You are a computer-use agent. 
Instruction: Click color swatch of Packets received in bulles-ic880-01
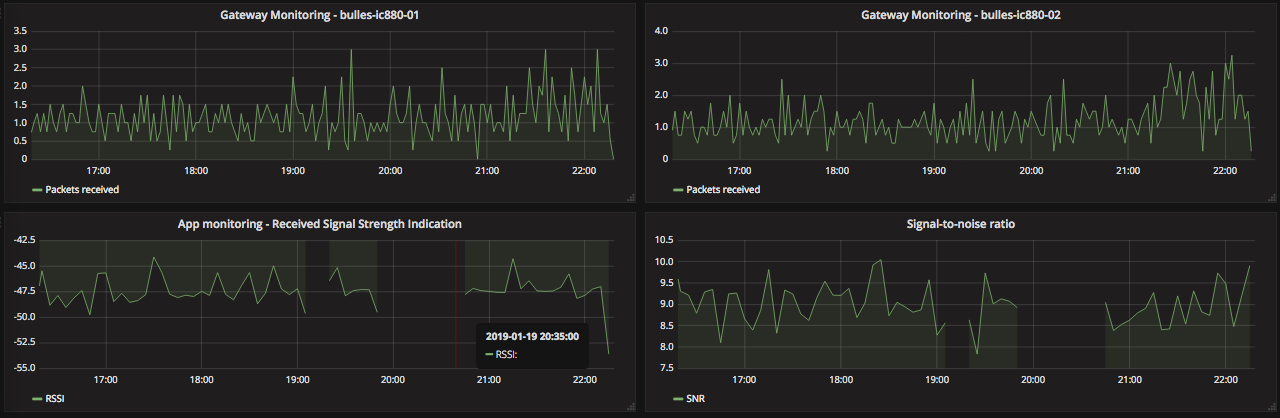[37, 189]
